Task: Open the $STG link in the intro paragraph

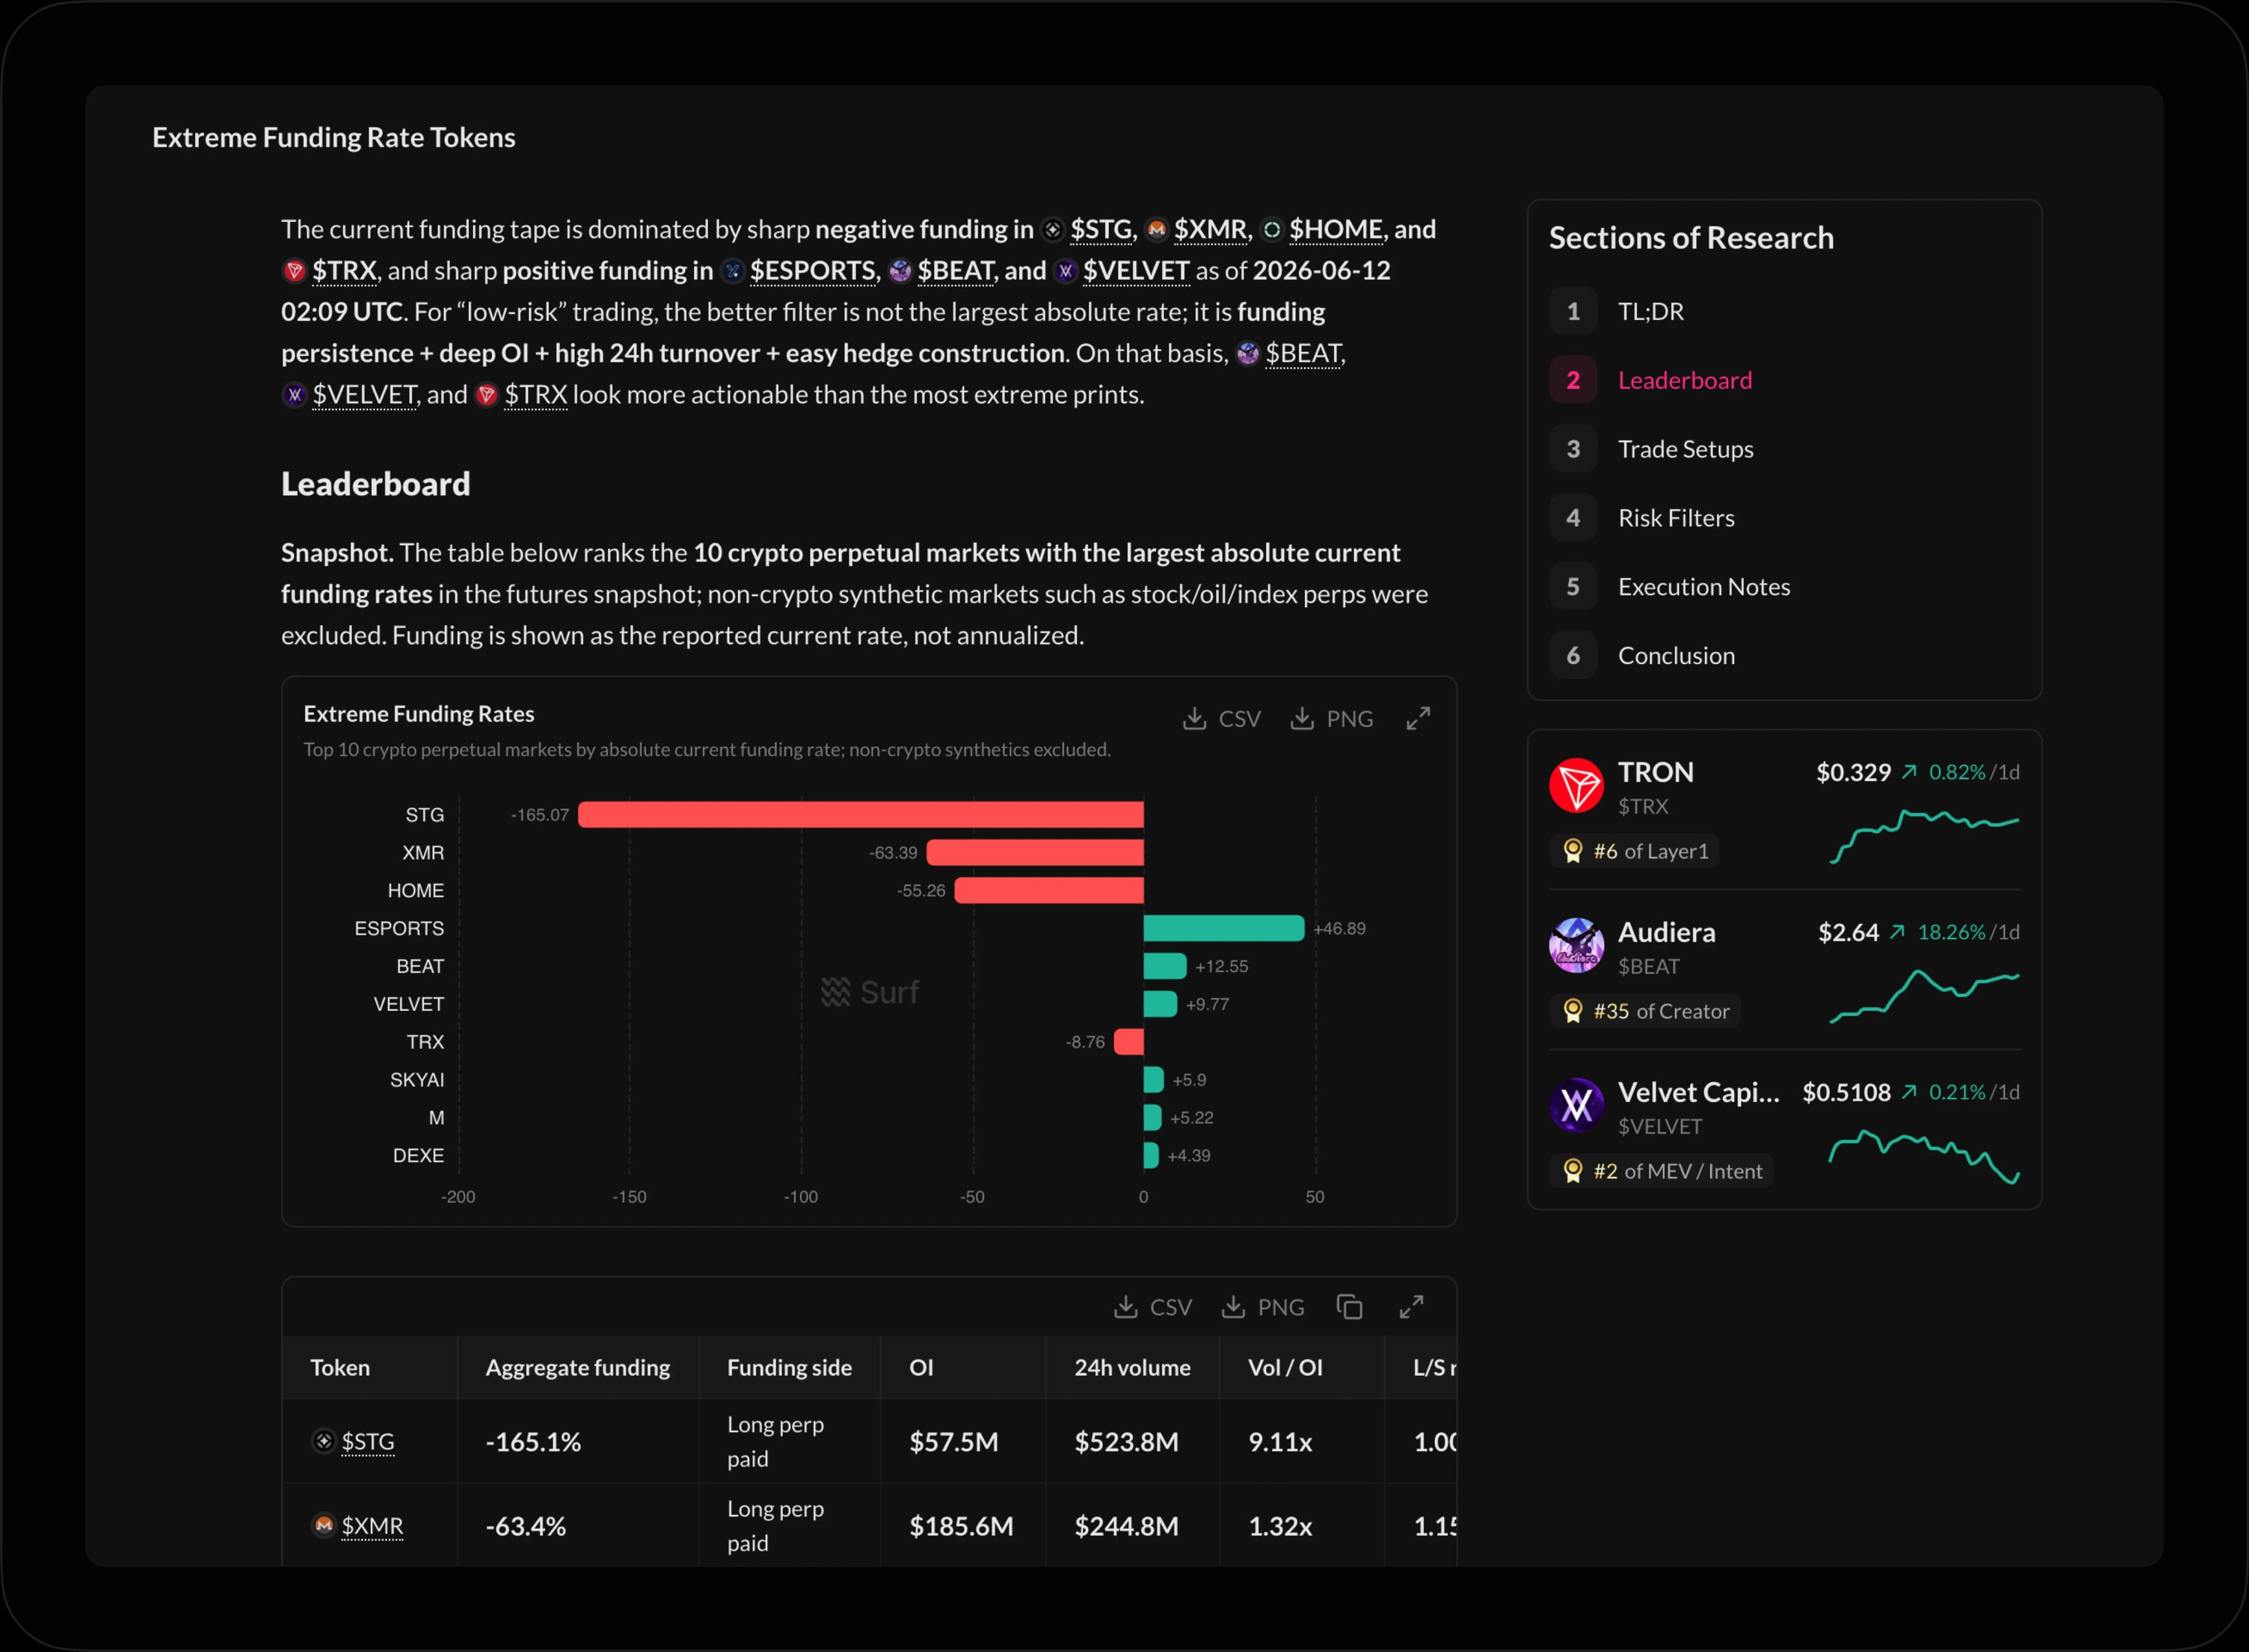Action: point(1101,230)
